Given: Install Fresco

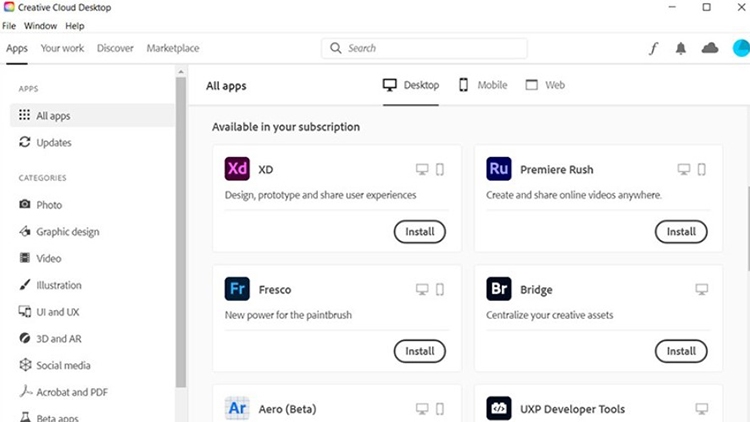Looking at the screenshot, I should 420,351.
